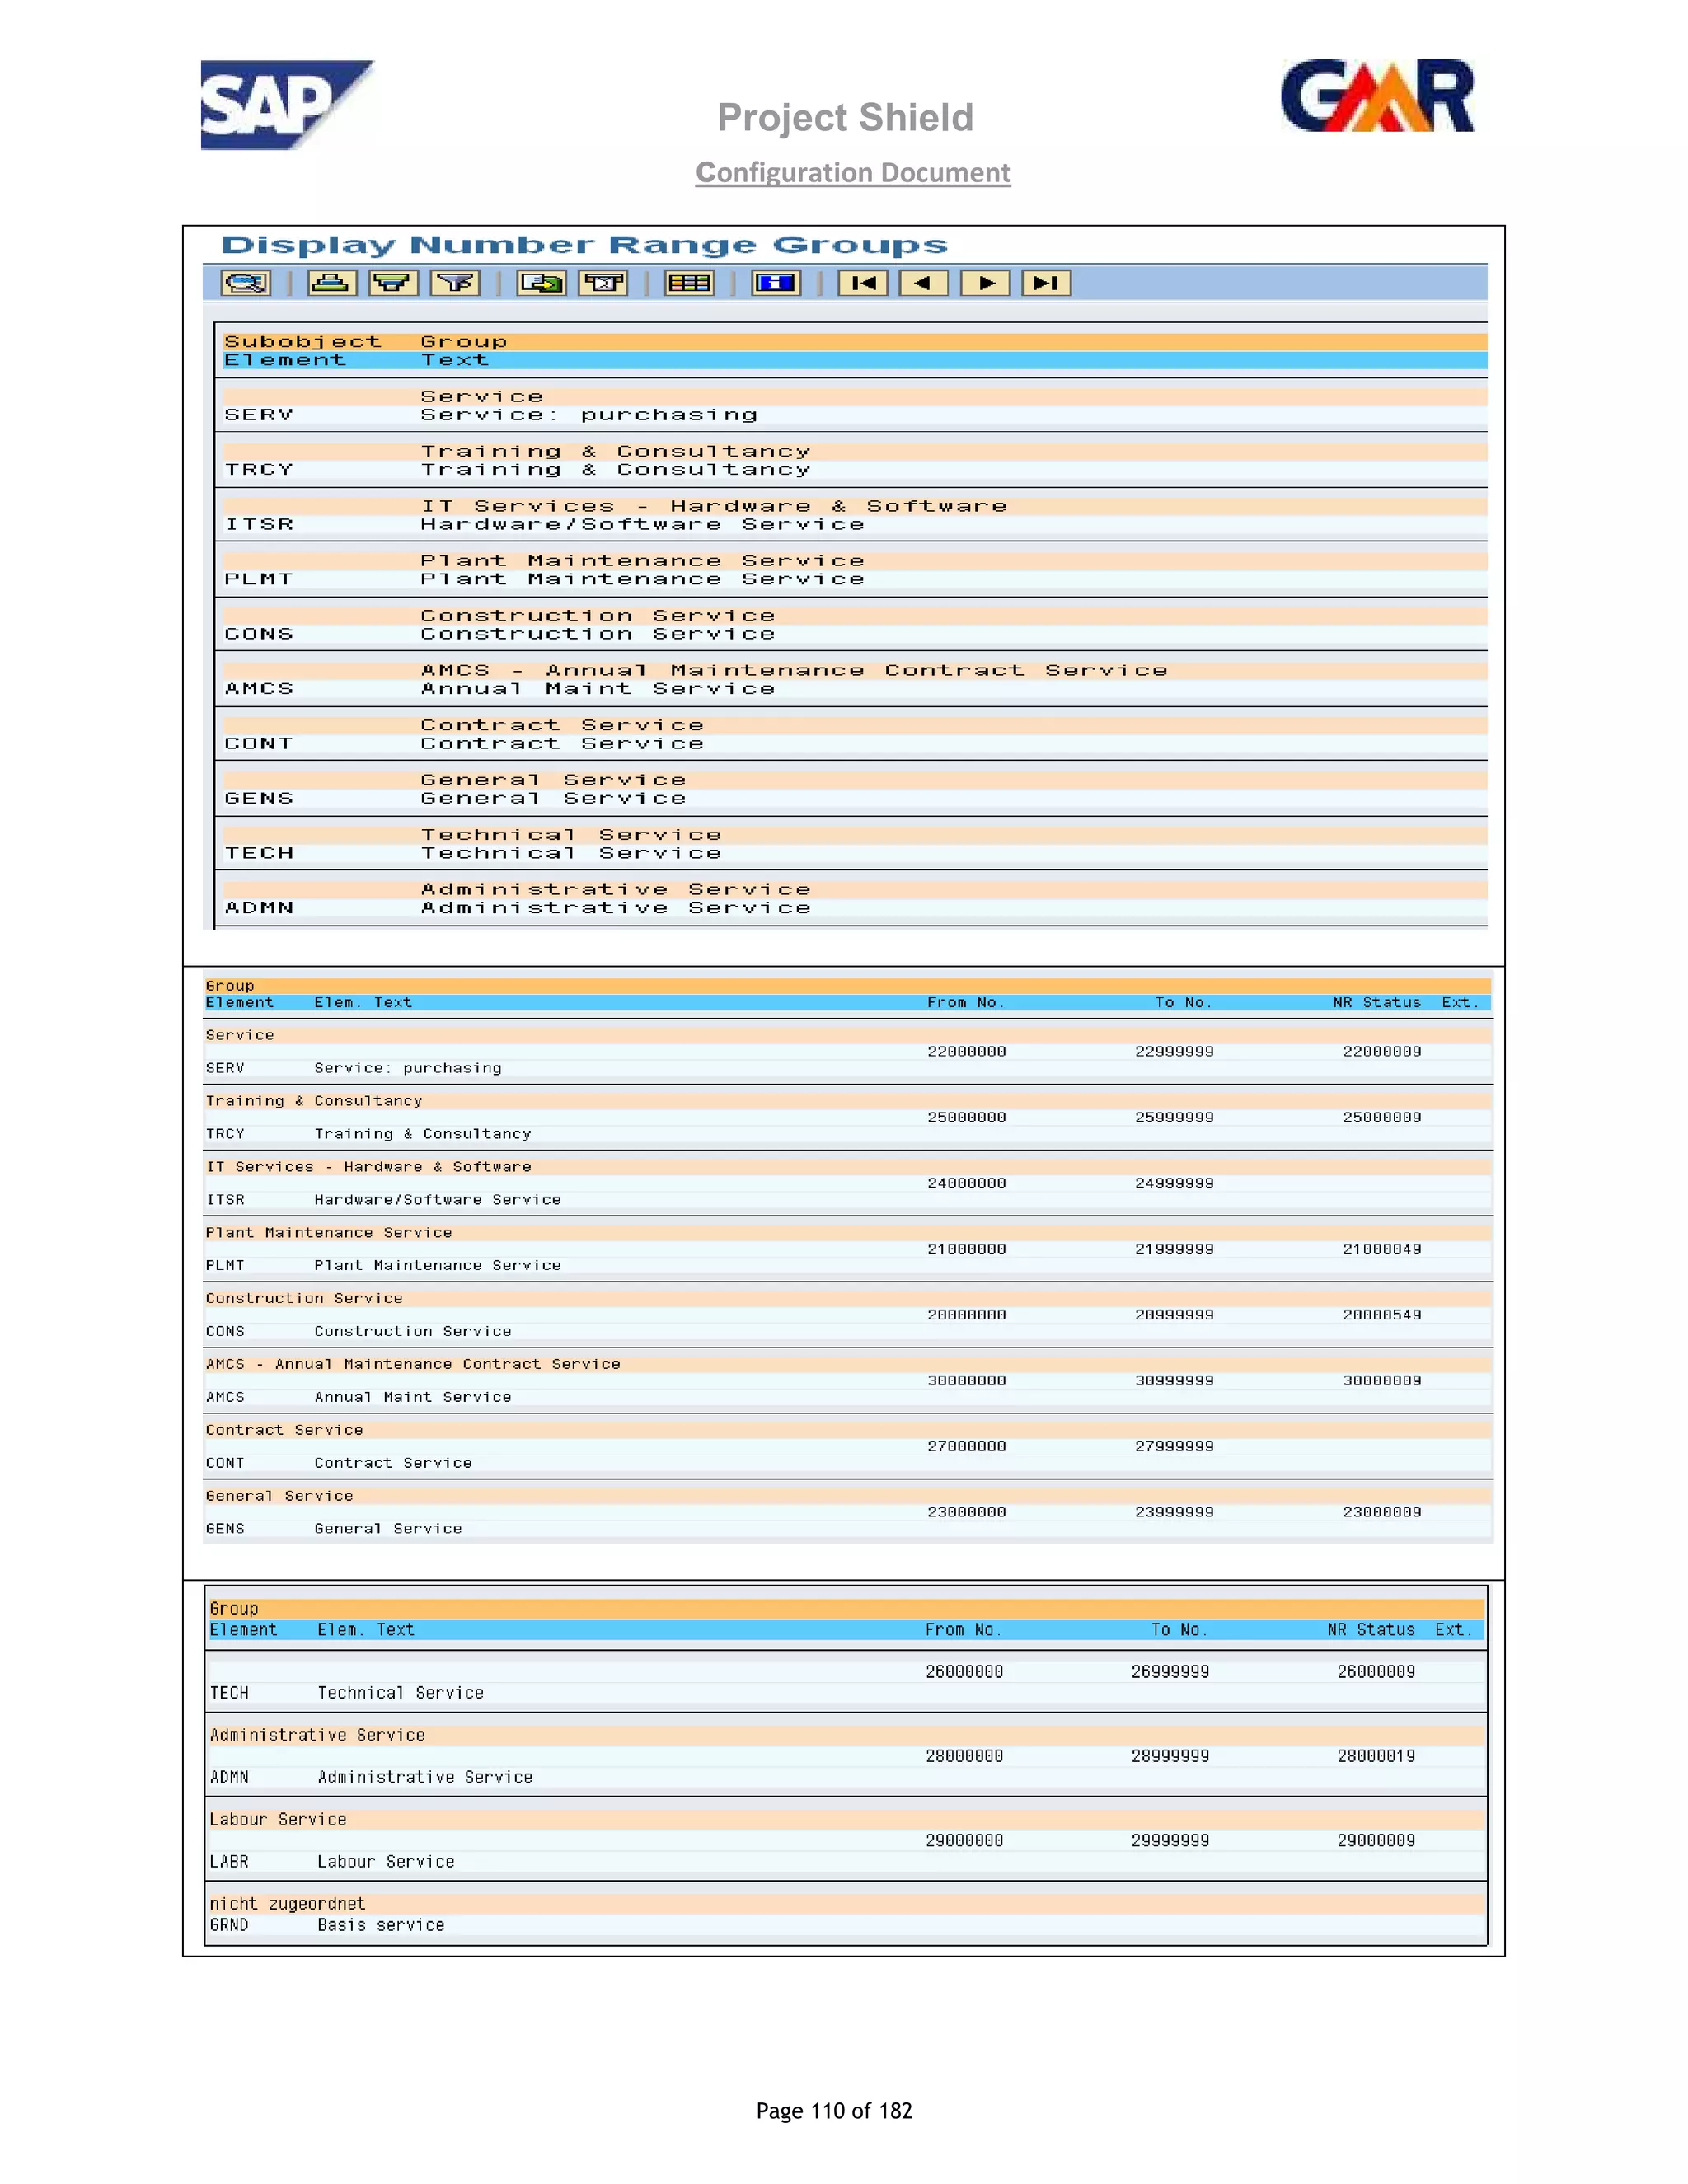Select TRCY element in the top list
Viewport: 1688px width, 2184px height.
coord(259,470)
